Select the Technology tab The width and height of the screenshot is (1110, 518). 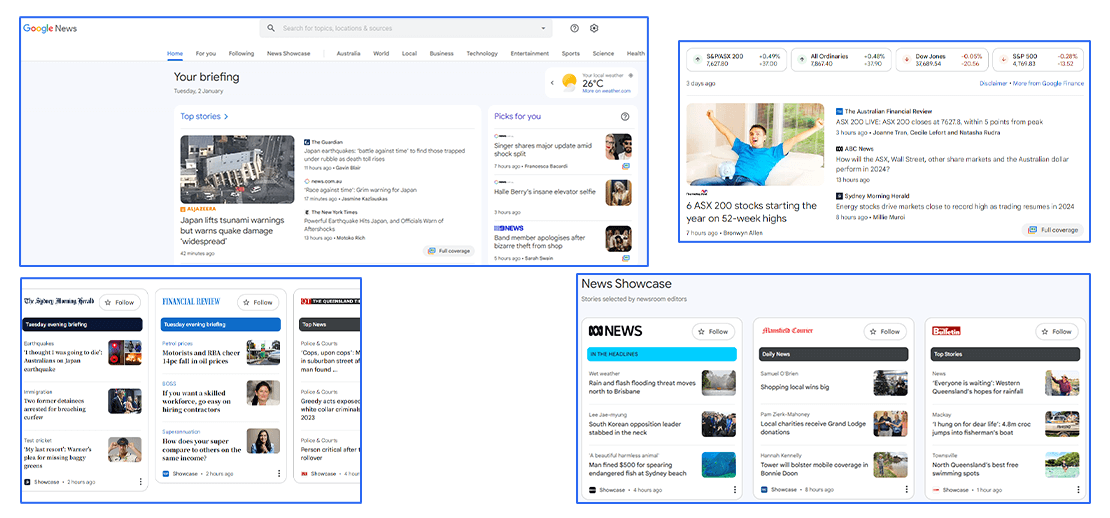pos(482,53)
